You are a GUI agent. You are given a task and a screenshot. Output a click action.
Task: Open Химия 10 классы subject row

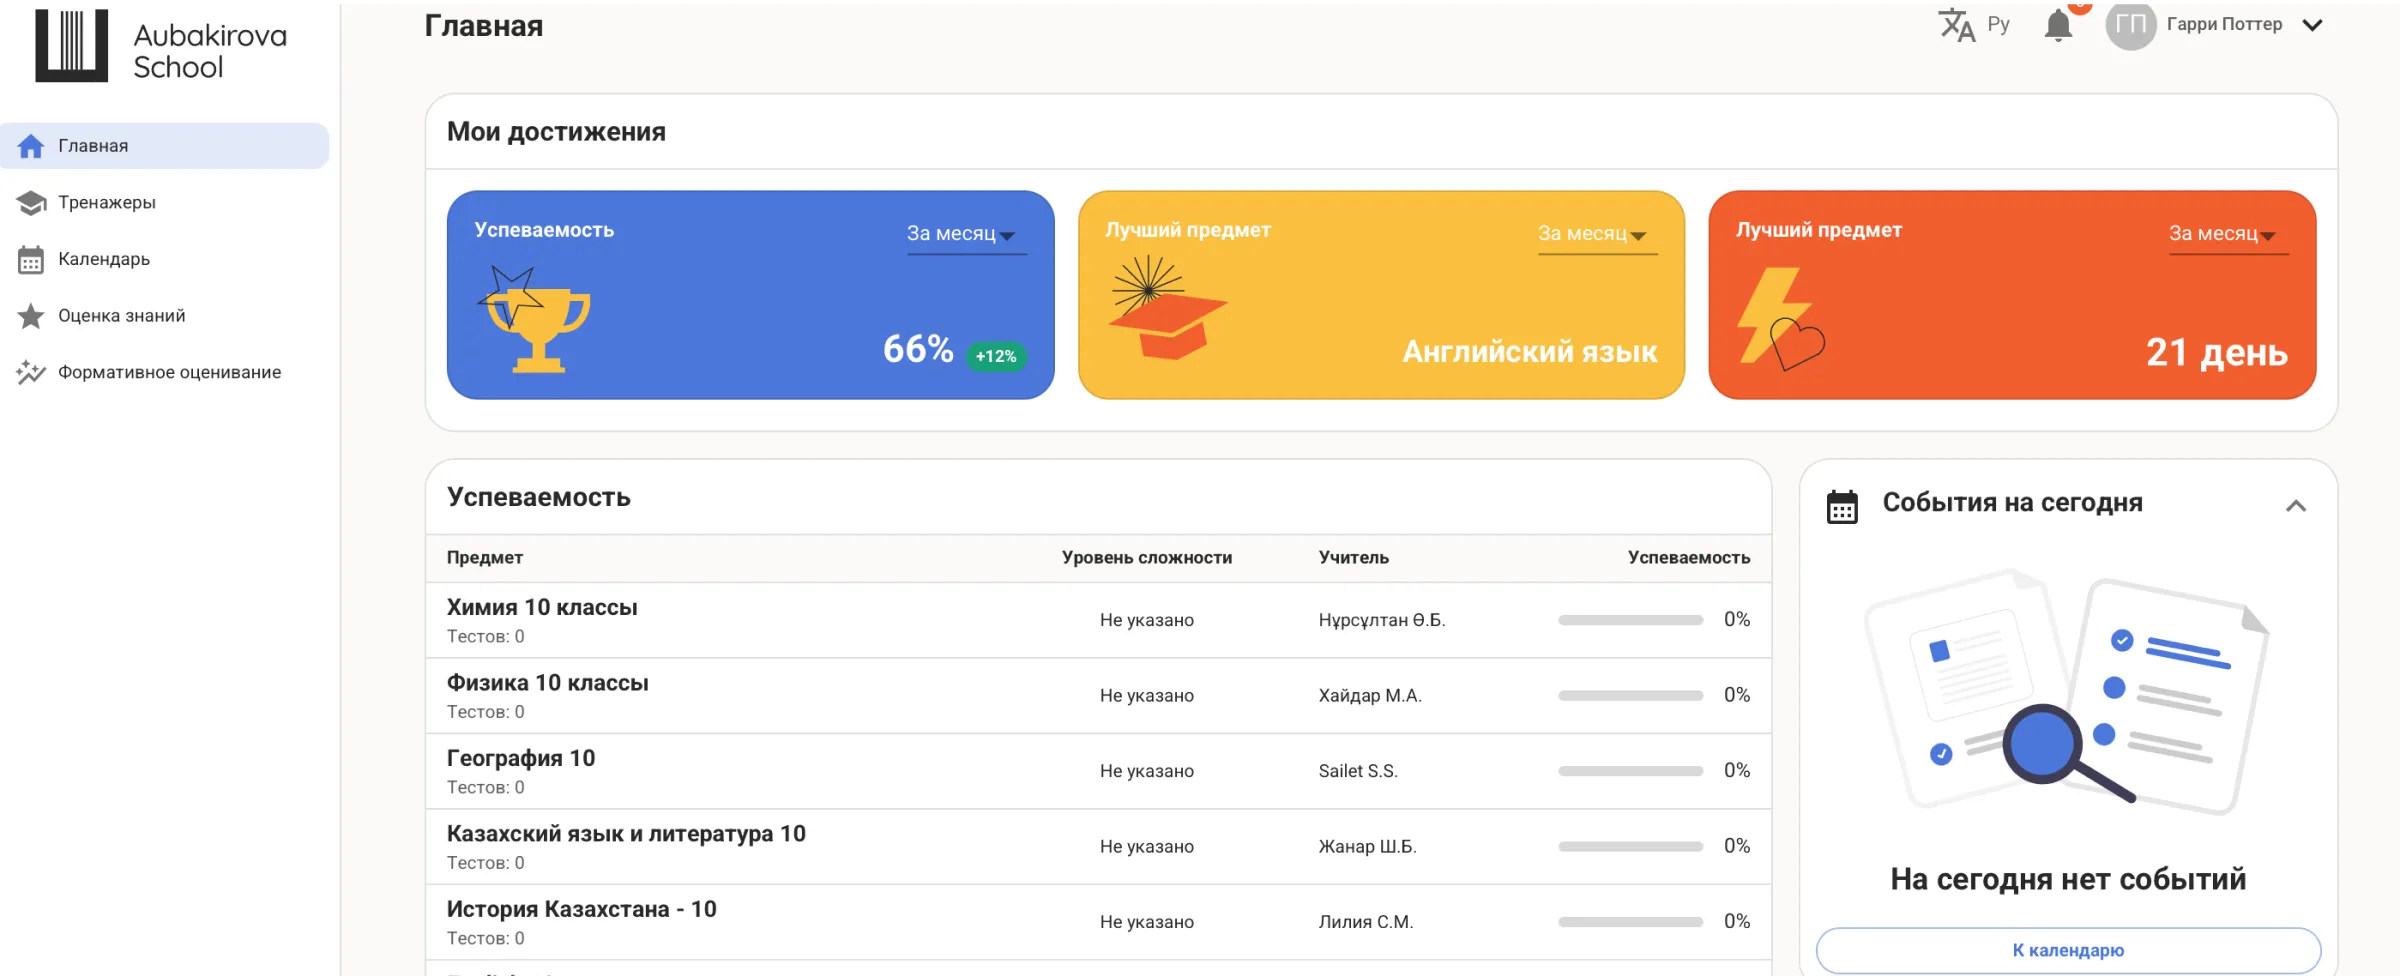[x=542, y=608]
